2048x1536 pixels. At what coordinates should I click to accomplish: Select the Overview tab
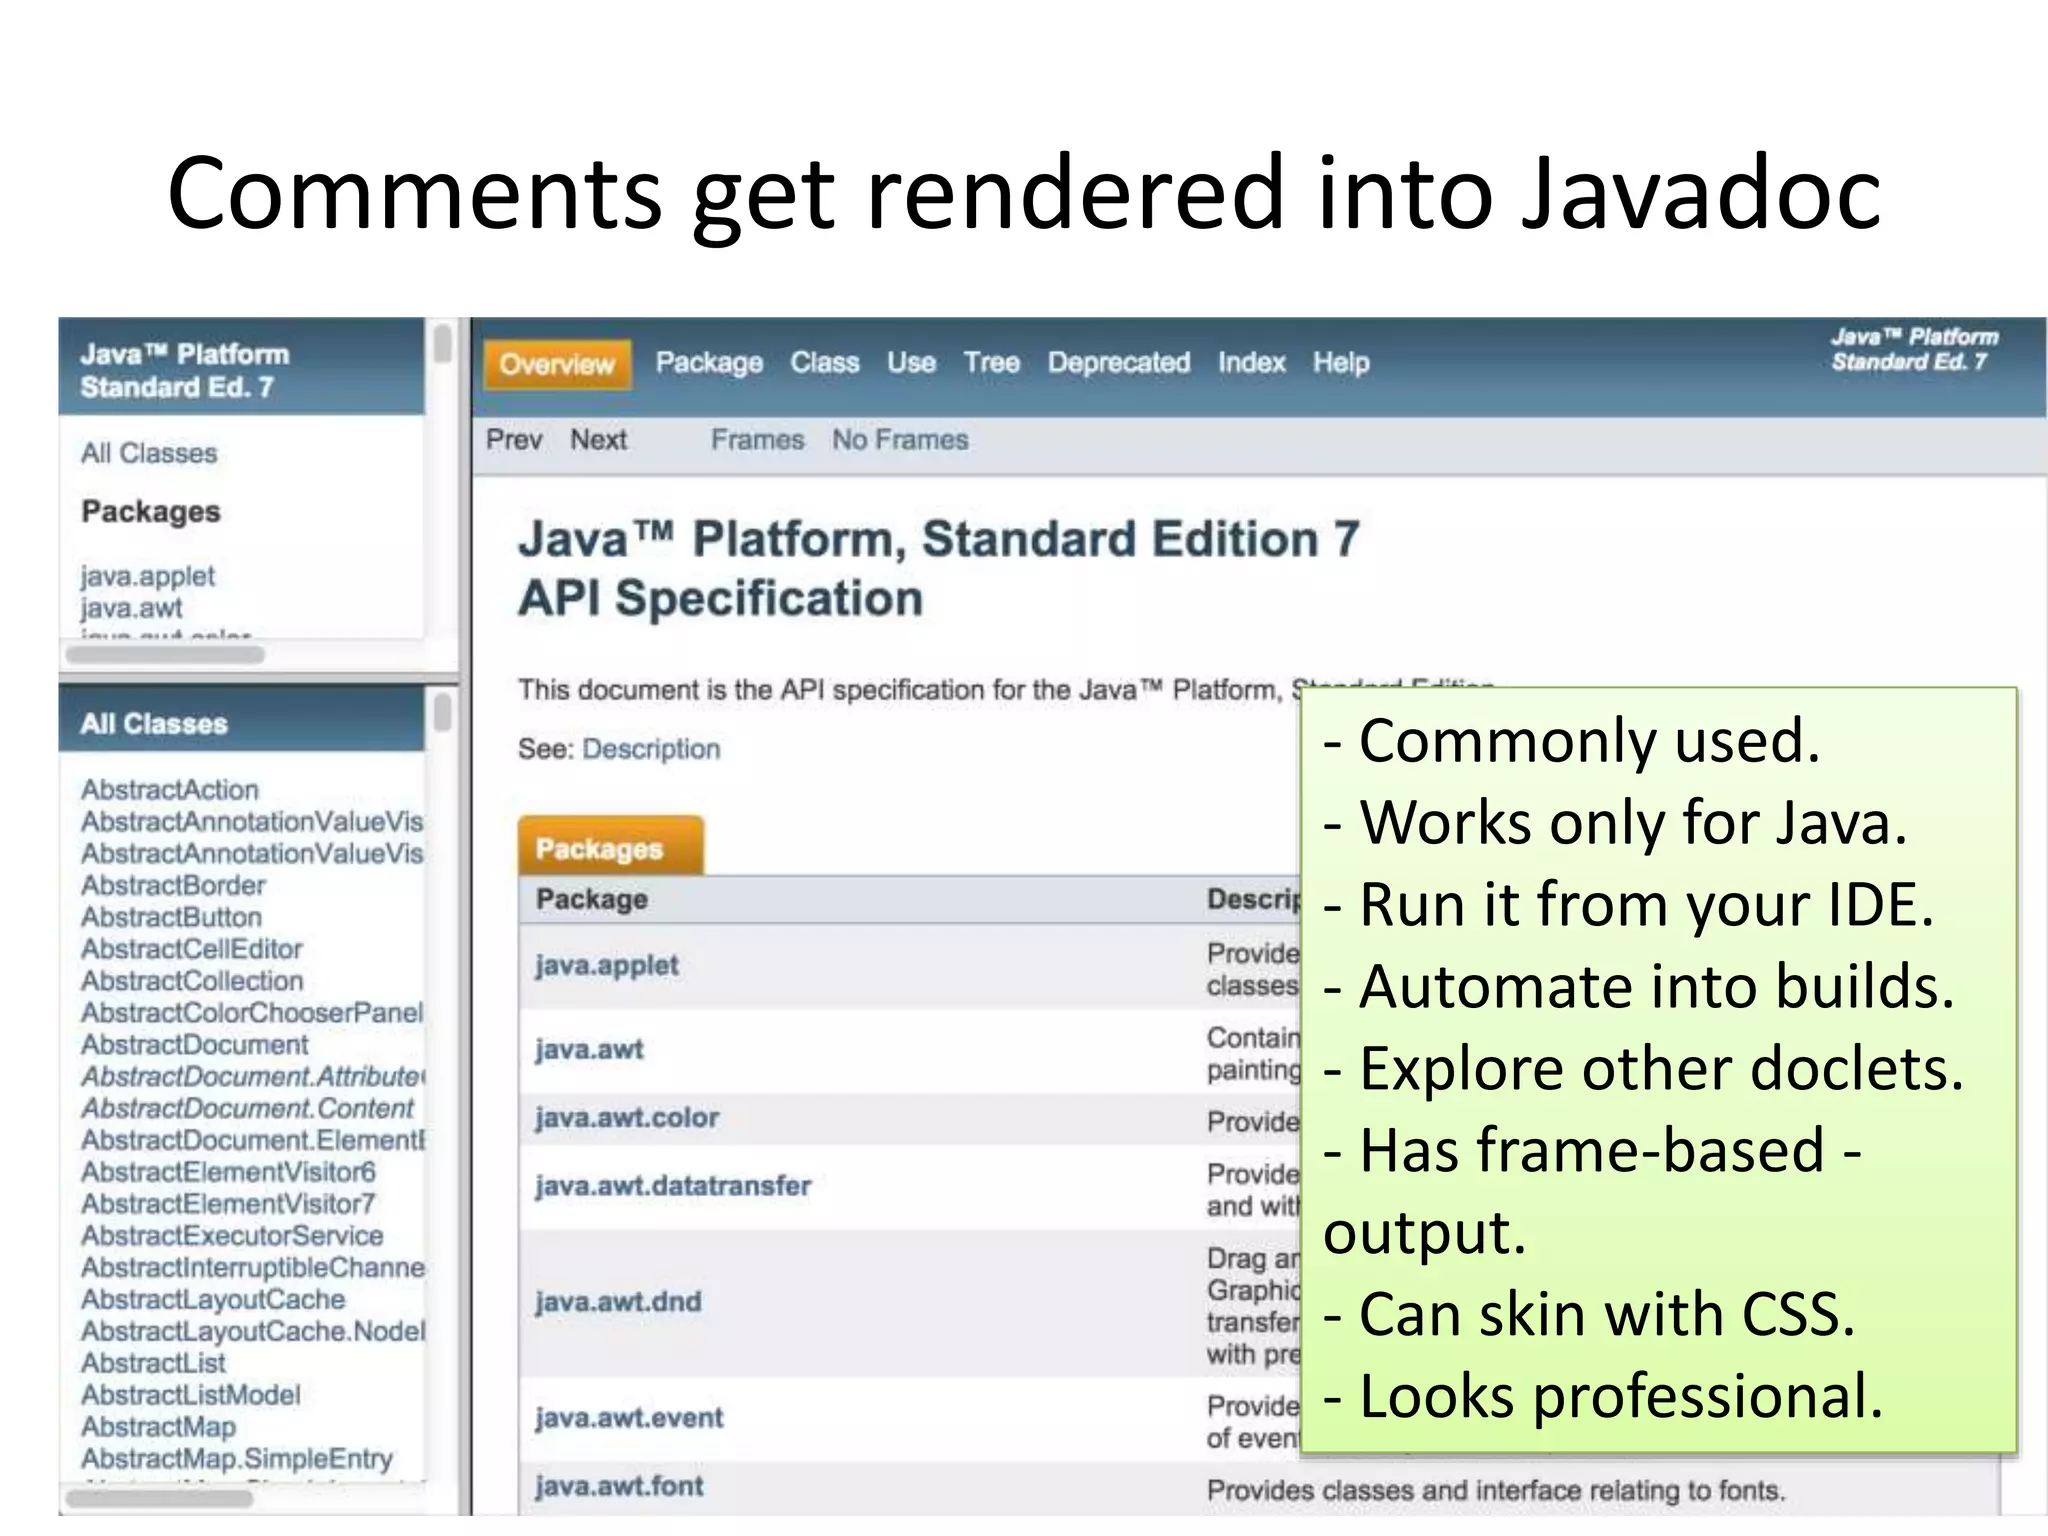557,364
